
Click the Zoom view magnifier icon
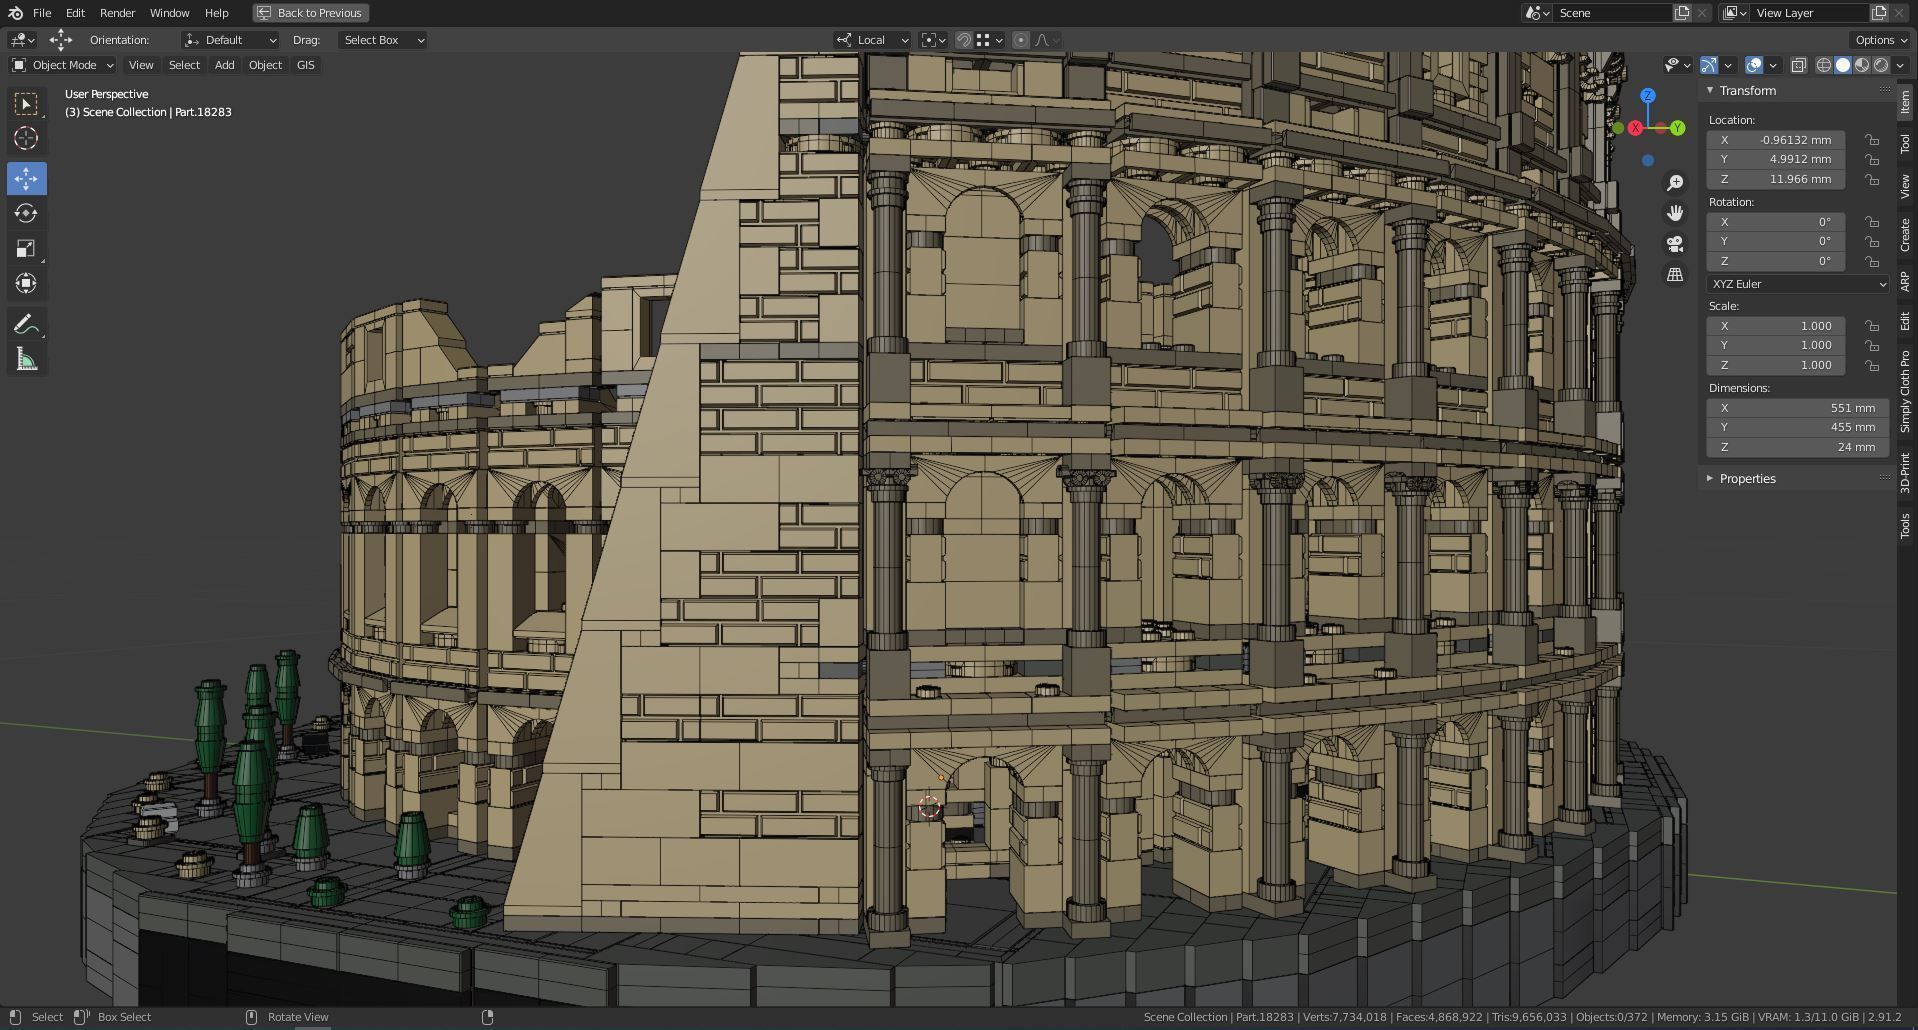(x=1675, y=183)
